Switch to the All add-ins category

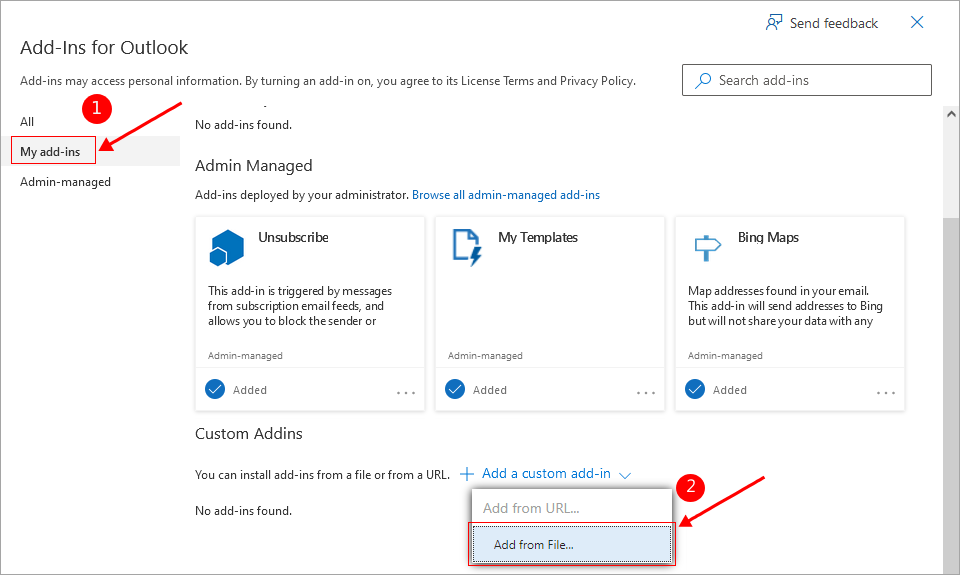click(28, 122)
